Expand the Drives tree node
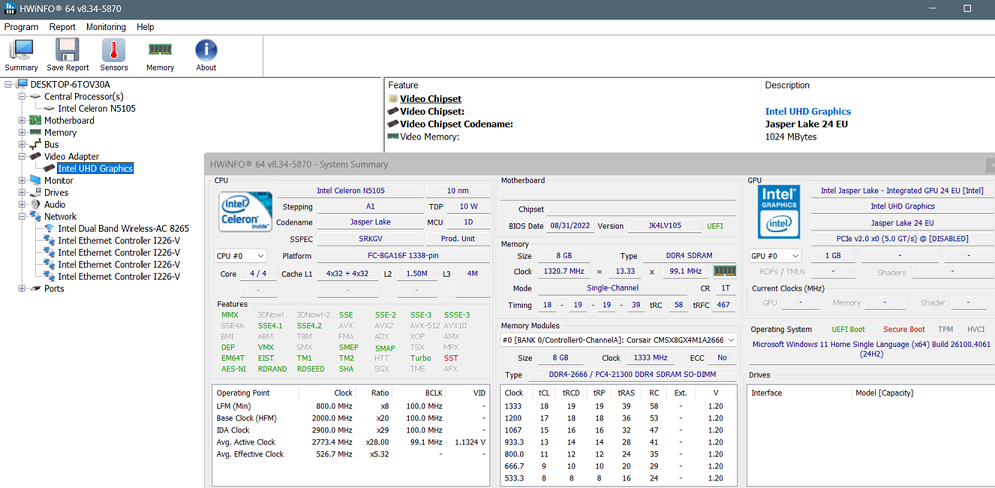Image resolution: width=995 pixels, height=488 pixels. tap(21, 193)
